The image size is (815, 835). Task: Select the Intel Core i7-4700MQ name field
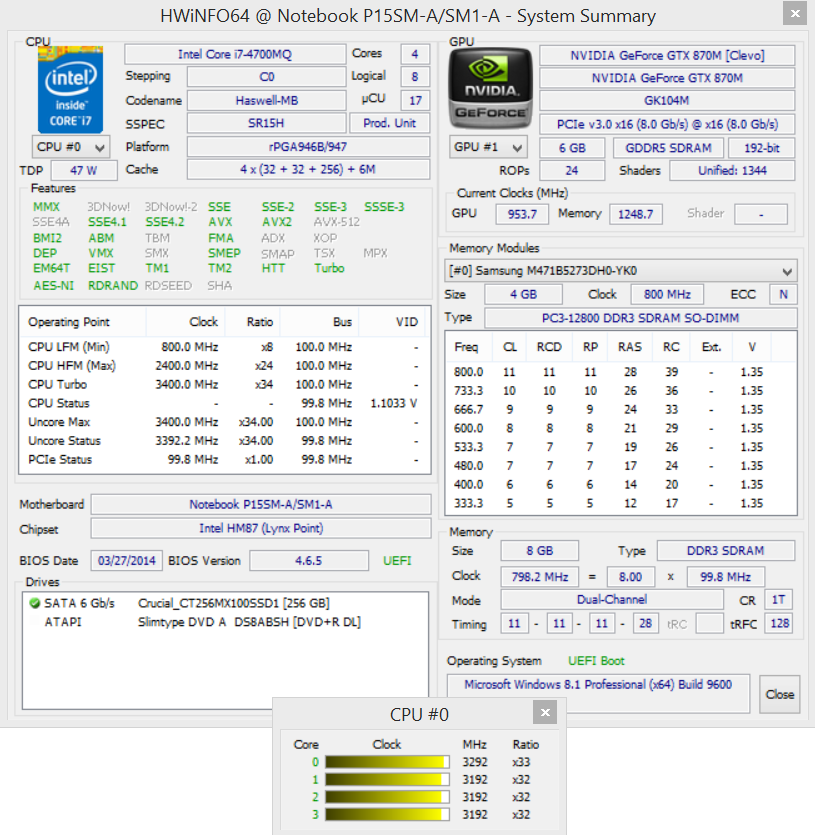tap(235, 54)
